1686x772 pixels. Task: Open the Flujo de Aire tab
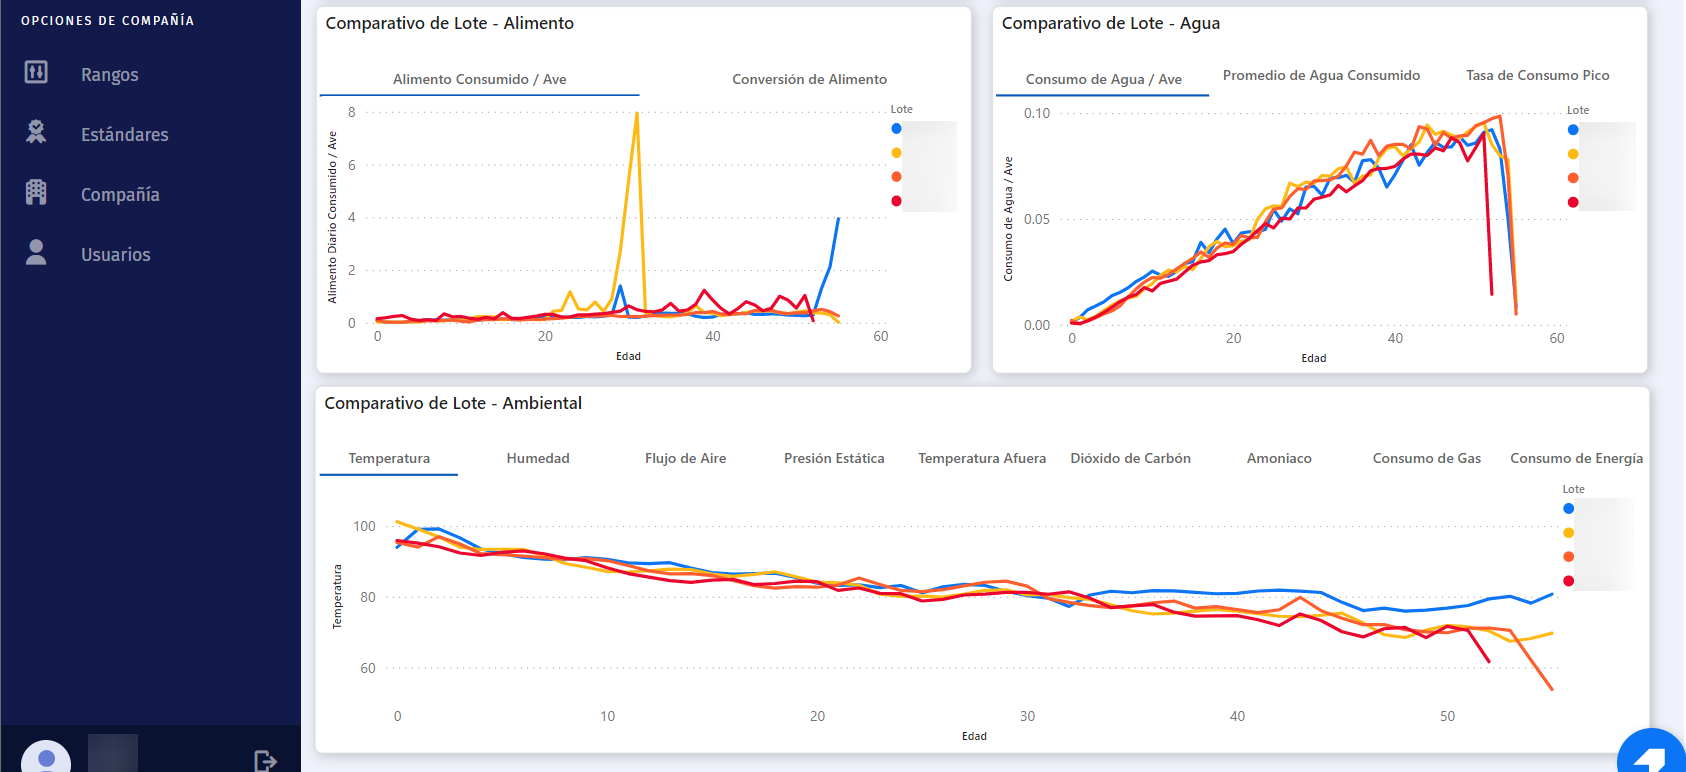click(x=685, y=458)
